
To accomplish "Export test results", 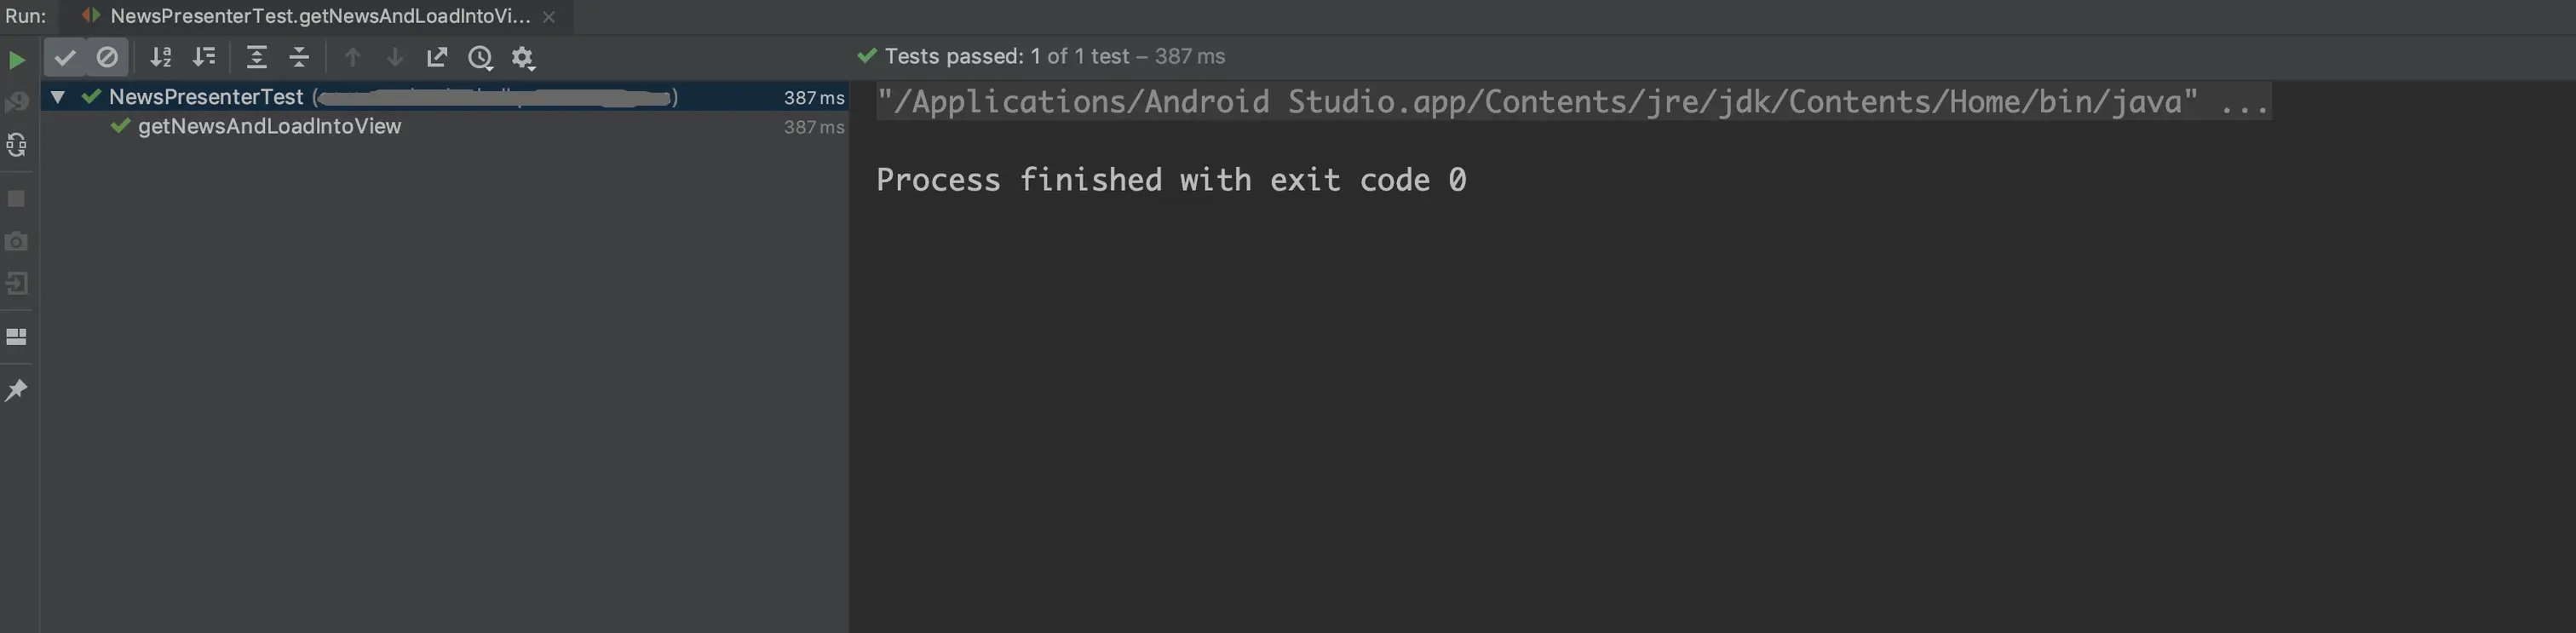I will pyautogui.click(x=437, y=58).
